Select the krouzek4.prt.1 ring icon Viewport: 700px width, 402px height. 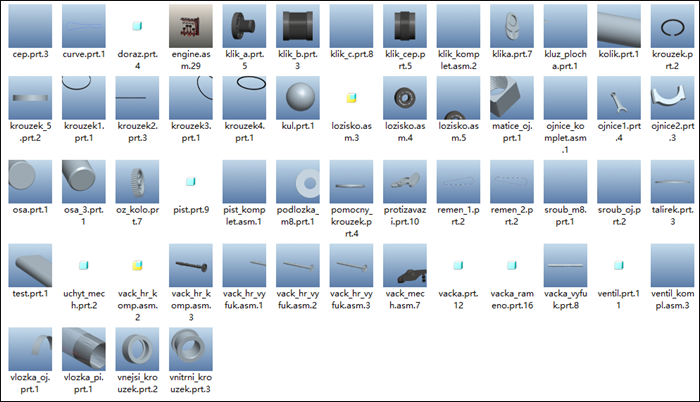tap(244, 98)
